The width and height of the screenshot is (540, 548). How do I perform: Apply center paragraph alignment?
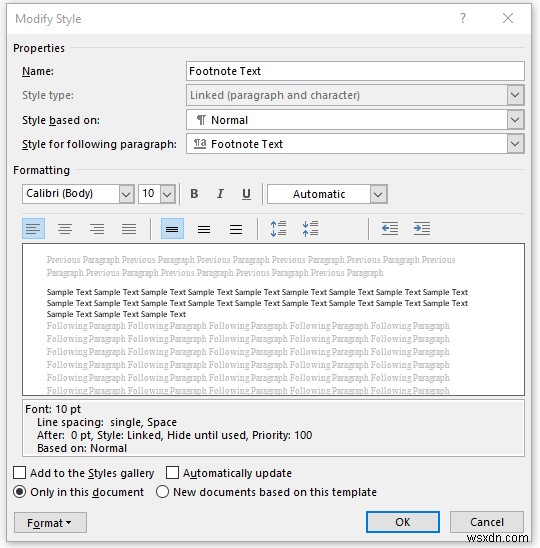click(65, 229)
